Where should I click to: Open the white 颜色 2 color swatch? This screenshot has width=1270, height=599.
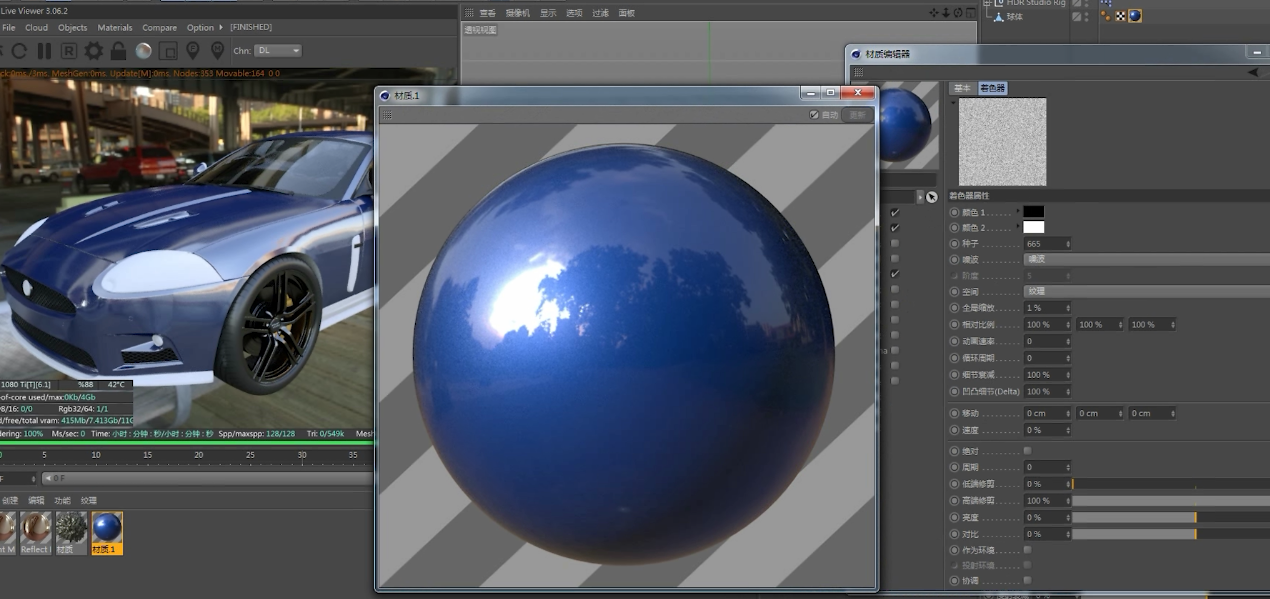click(x=1033, y=227)
